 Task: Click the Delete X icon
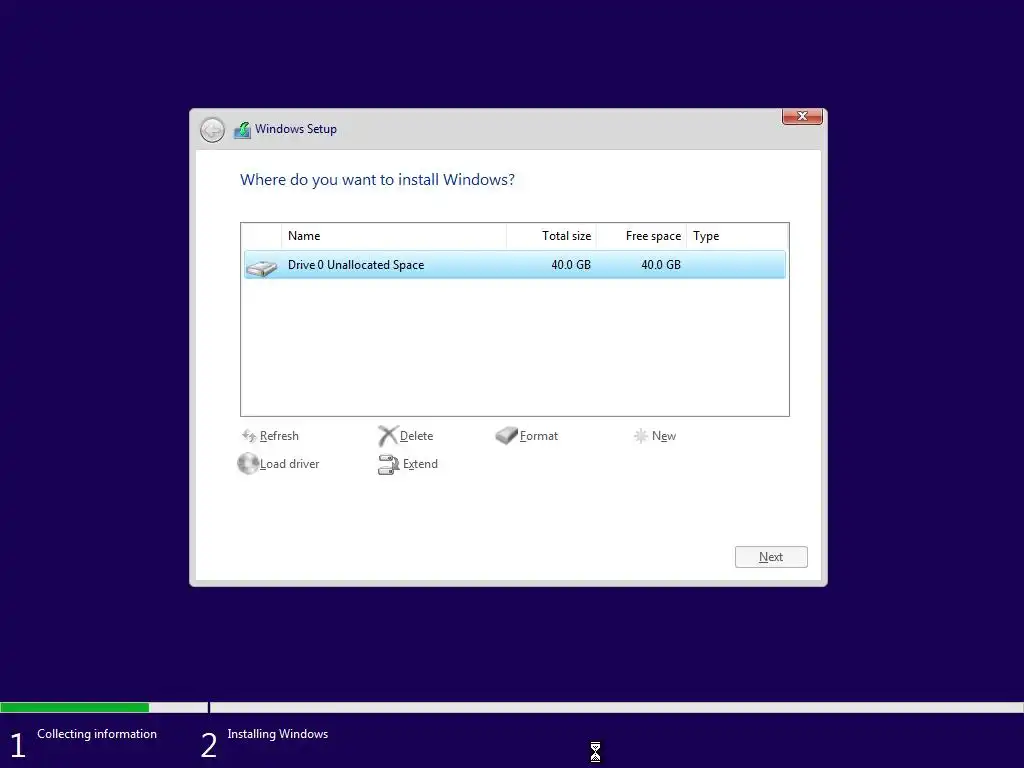click(x=387, y=436)
